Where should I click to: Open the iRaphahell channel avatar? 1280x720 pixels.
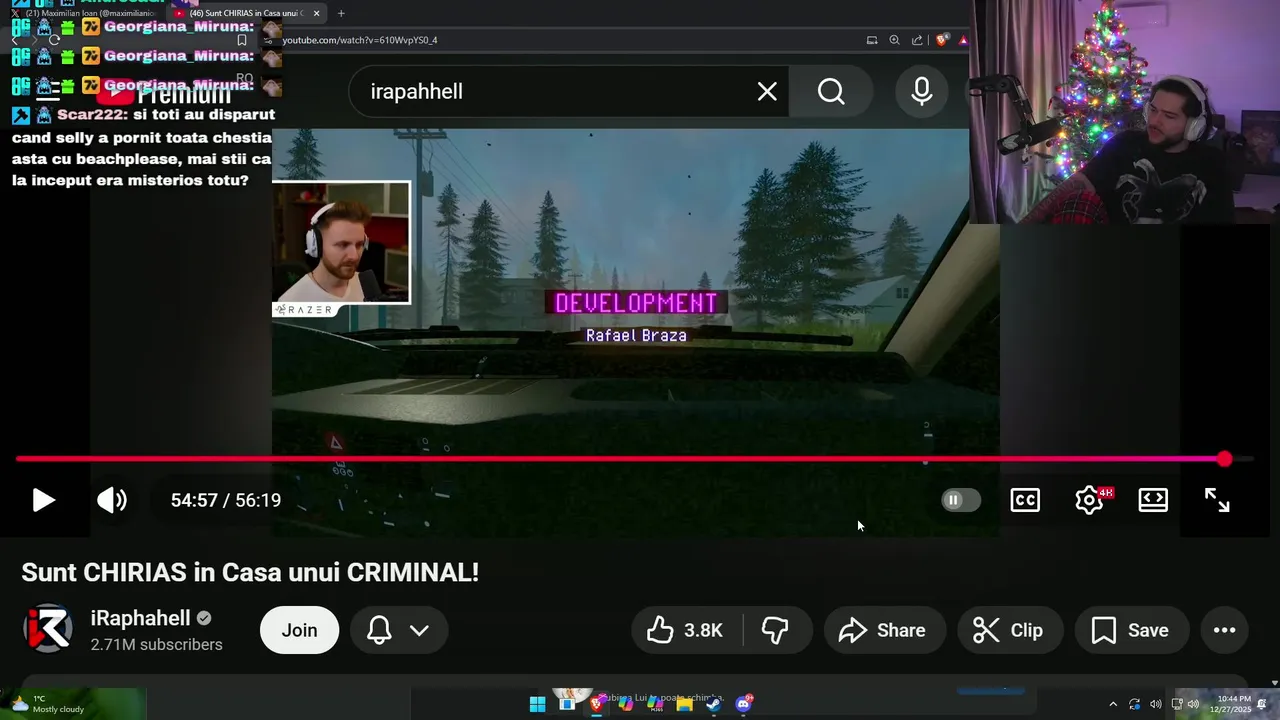pyautogui.click(x=47, y=629)
